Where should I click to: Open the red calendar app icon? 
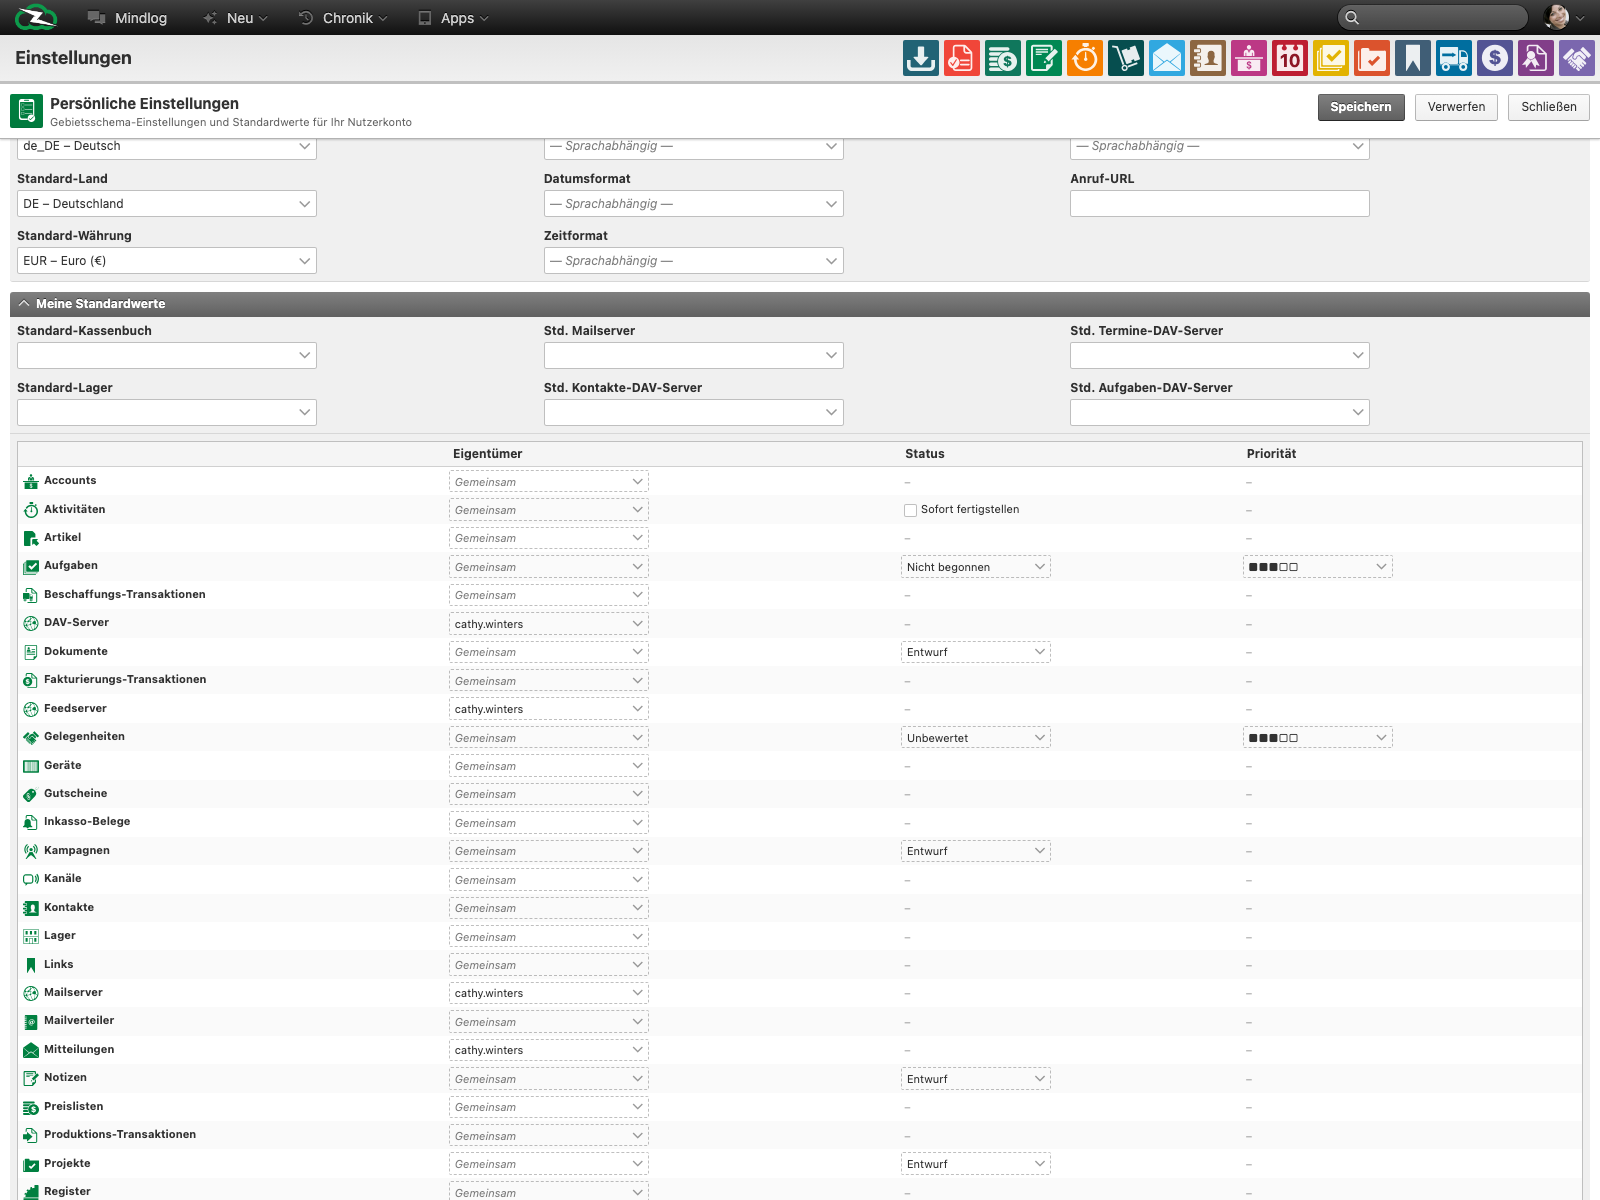[1290, 58]
